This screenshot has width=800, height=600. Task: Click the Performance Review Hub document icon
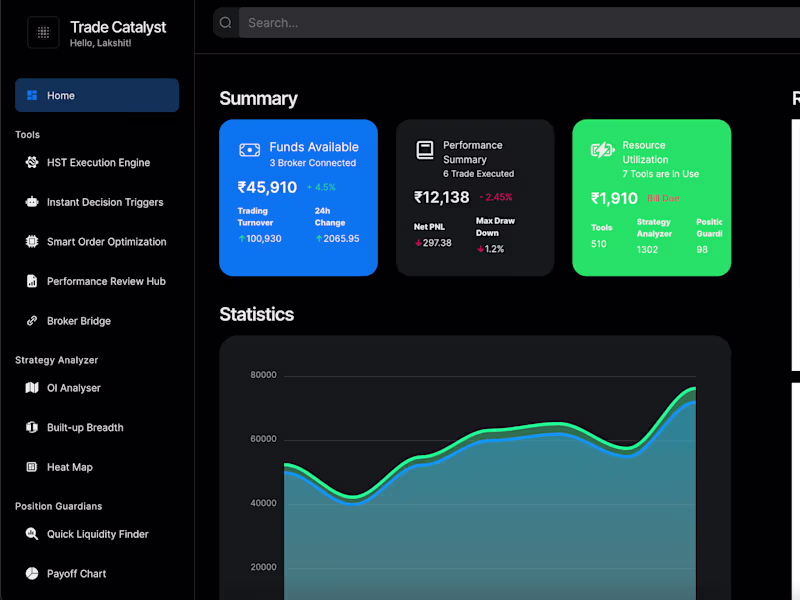(x=32, y=281)
